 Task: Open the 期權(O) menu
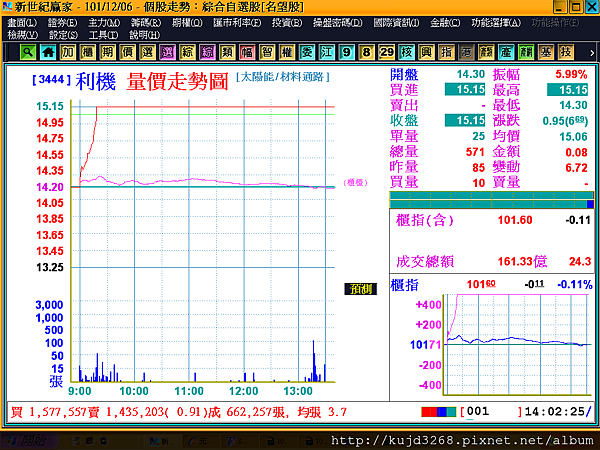[187, 23]
